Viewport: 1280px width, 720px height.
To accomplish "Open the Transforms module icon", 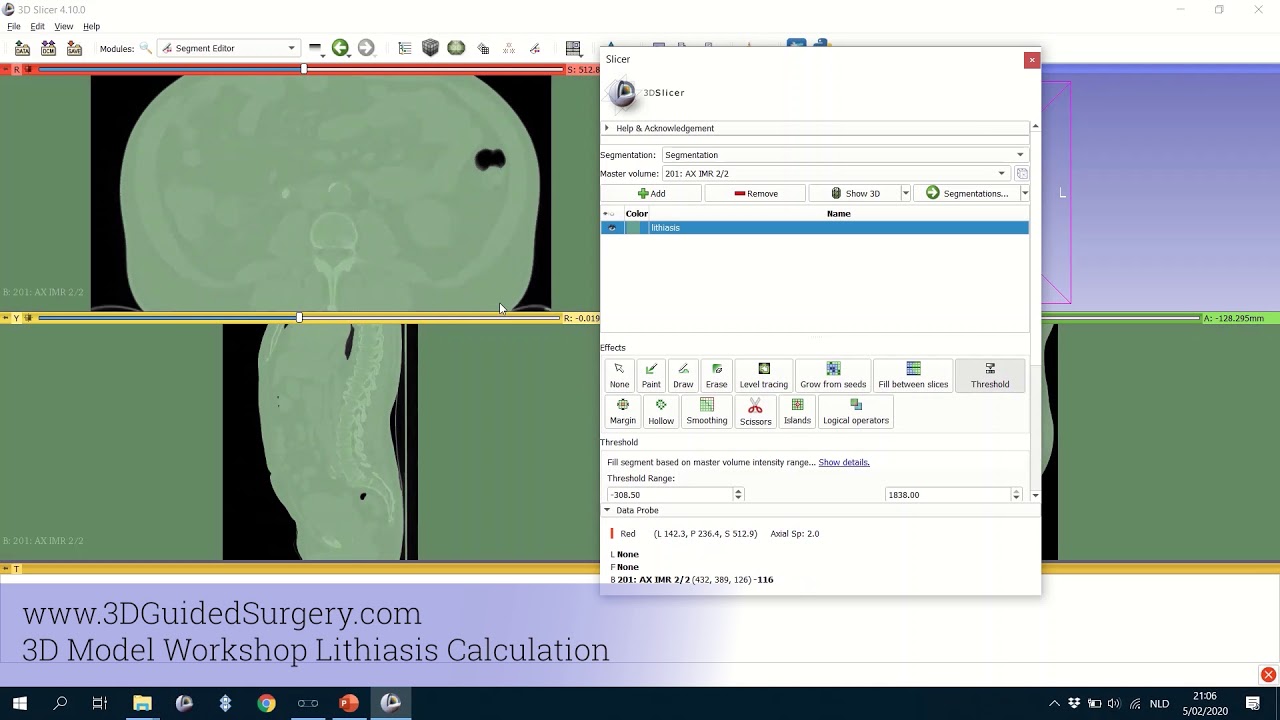I will (483, 48).
